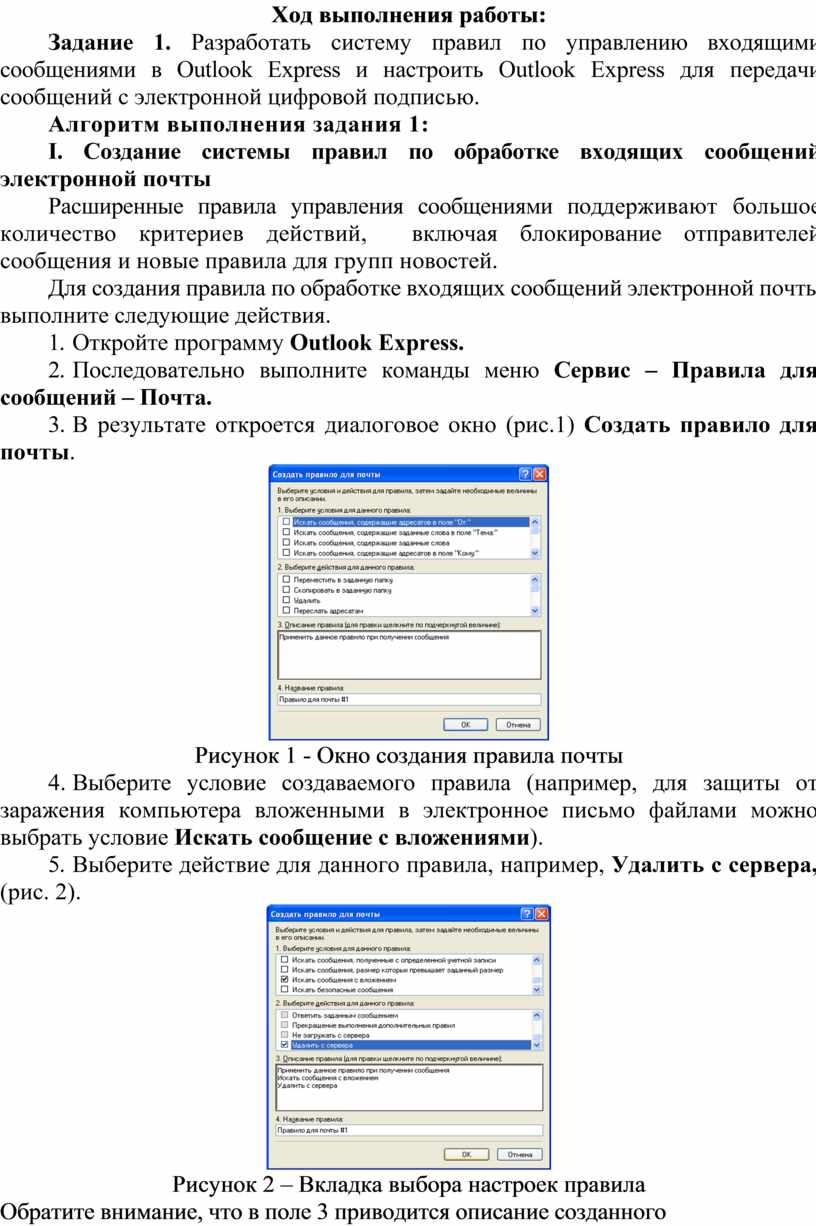Click the title bar text of the Figure 1 dialog
This screenshot has height=1226, width=816.
click(326, 475)
